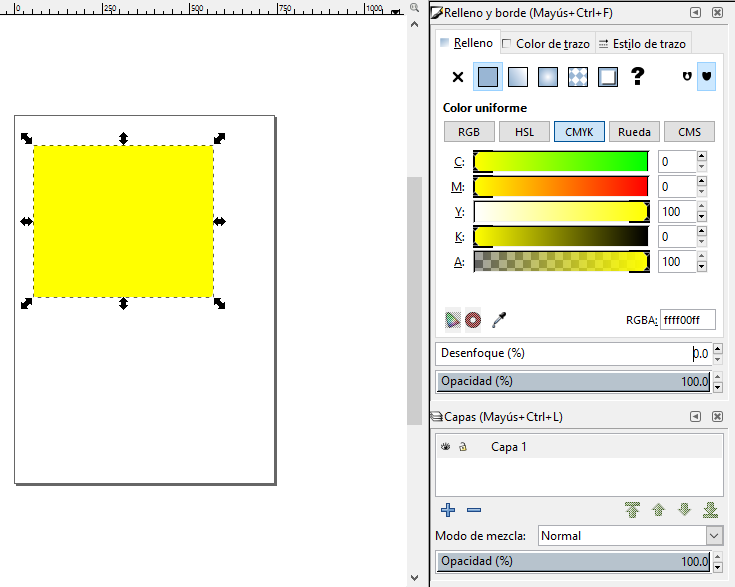Raise layer one step up icon
Viewport: 735px width, 587px height.
pos(659,510)
